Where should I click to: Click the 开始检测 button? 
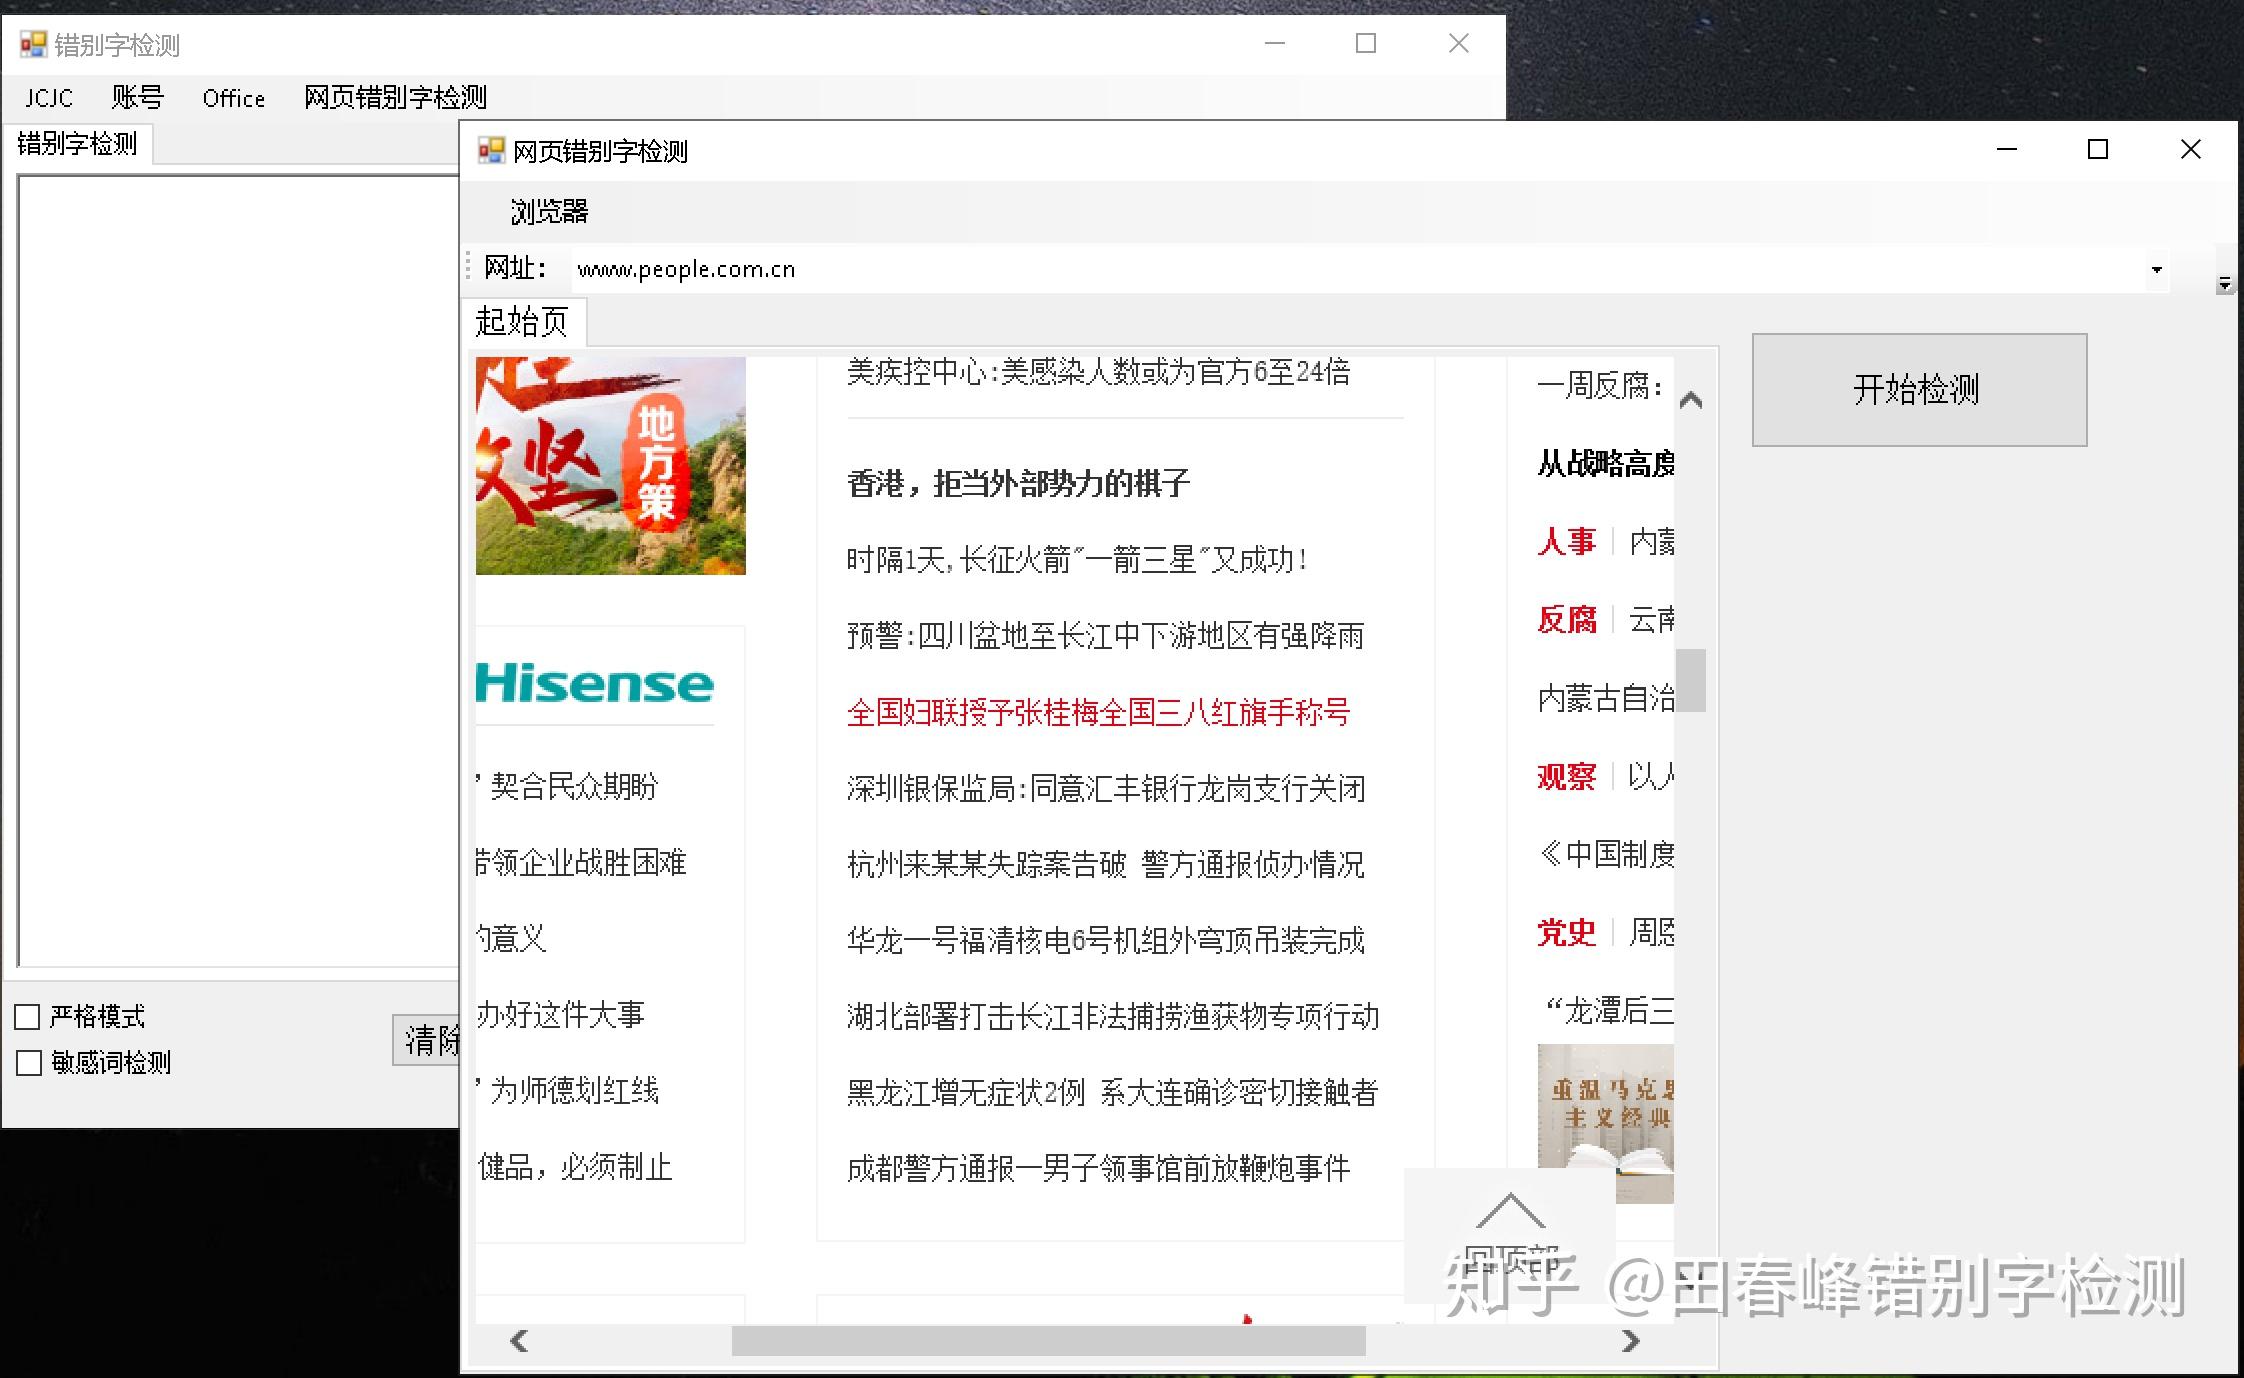pos(1918,389)
